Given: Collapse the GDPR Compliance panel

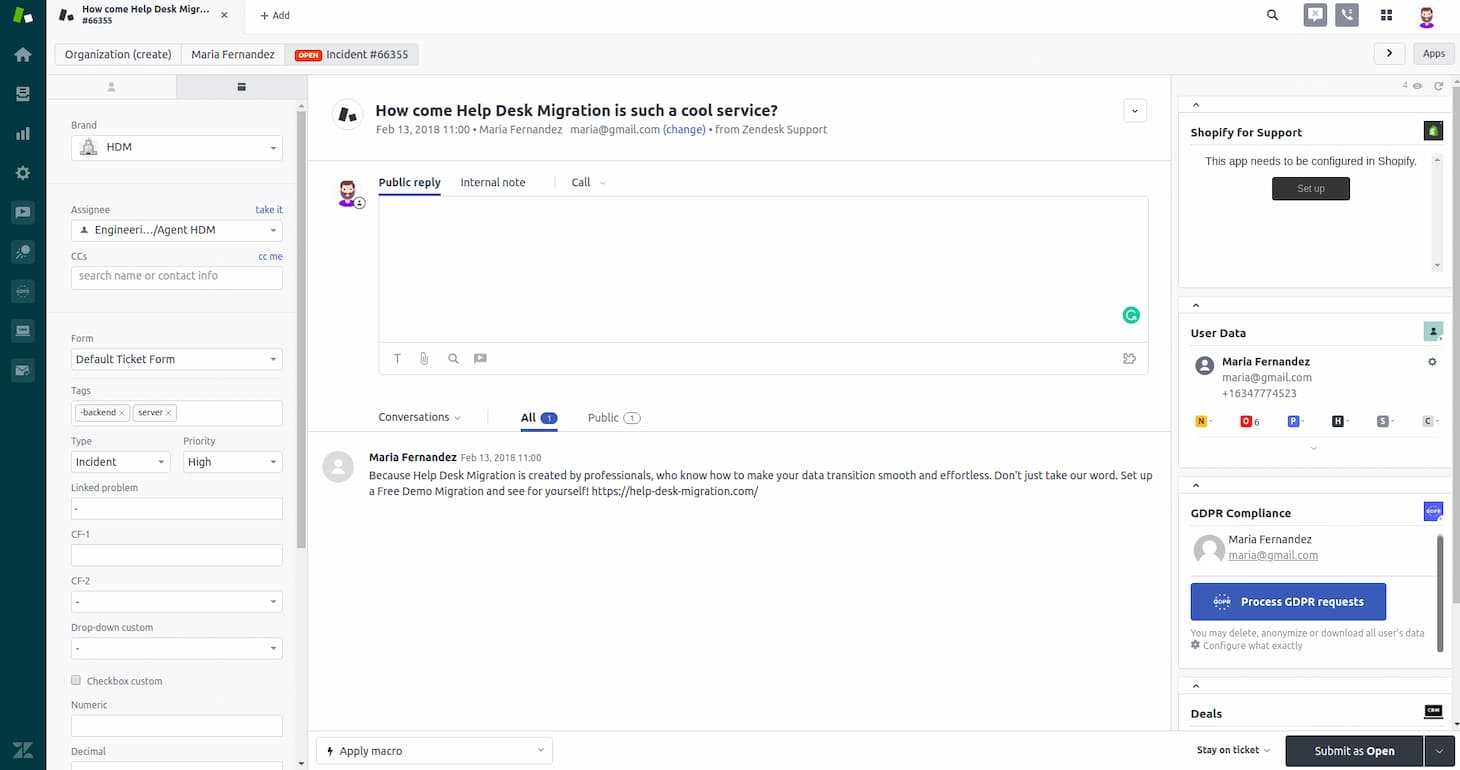Looking at the screenshot, I should coord(1196,485).
